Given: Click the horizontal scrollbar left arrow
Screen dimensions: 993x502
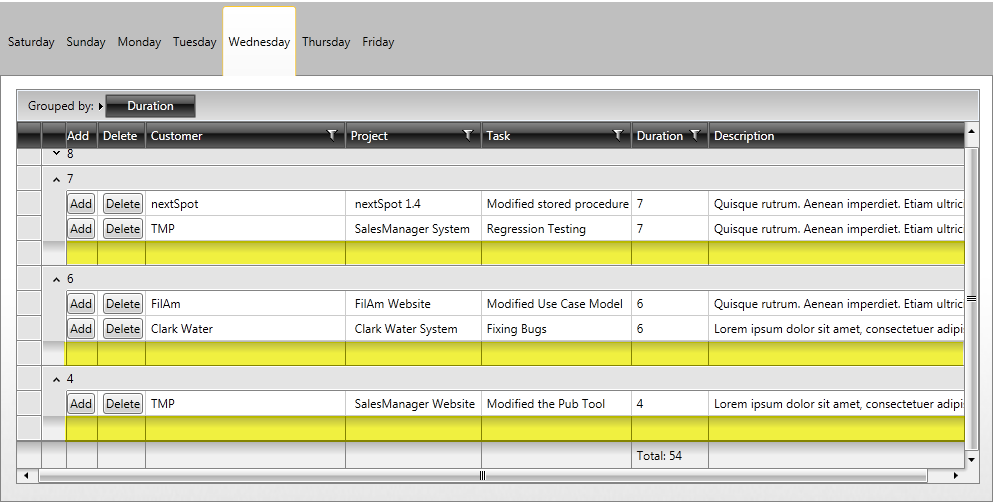Looking at the screenshot, I should click(x=26, y=475).
